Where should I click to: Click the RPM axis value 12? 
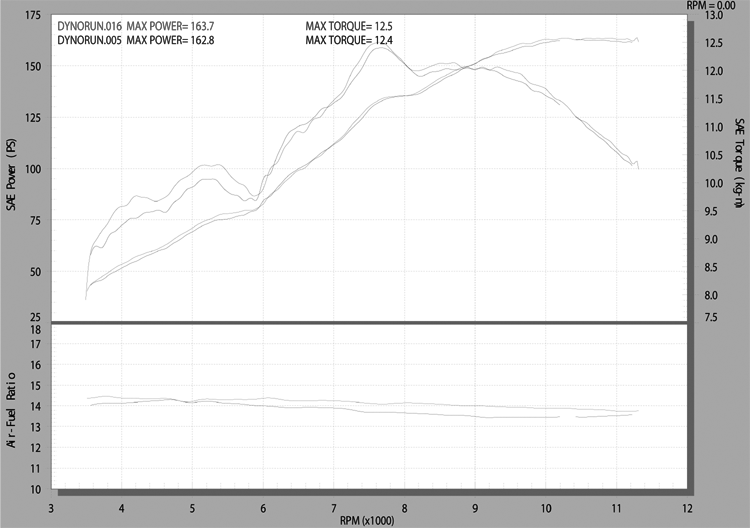[x=687, y=508]
